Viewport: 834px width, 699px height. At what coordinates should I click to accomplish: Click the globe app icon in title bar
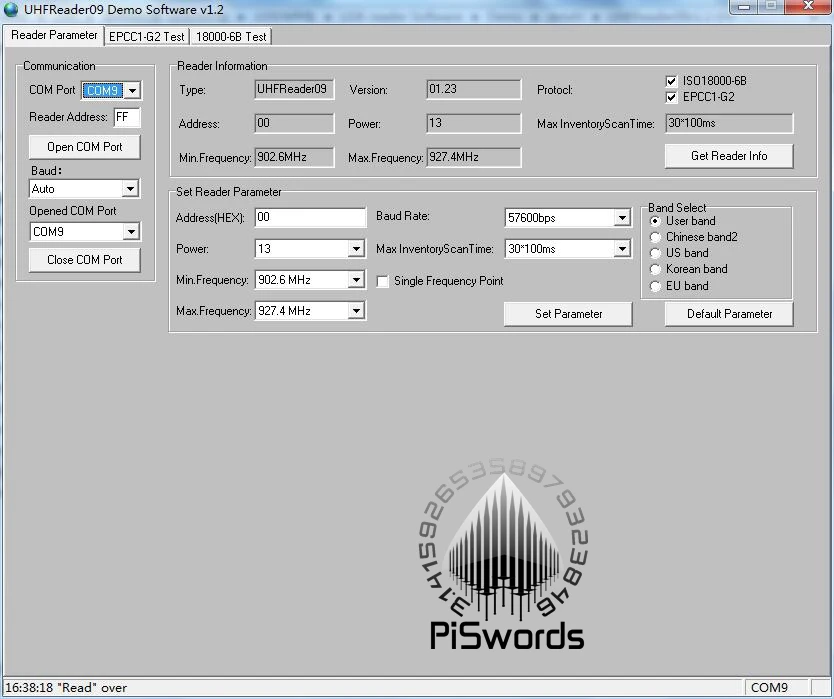click(x=11, y=9)
